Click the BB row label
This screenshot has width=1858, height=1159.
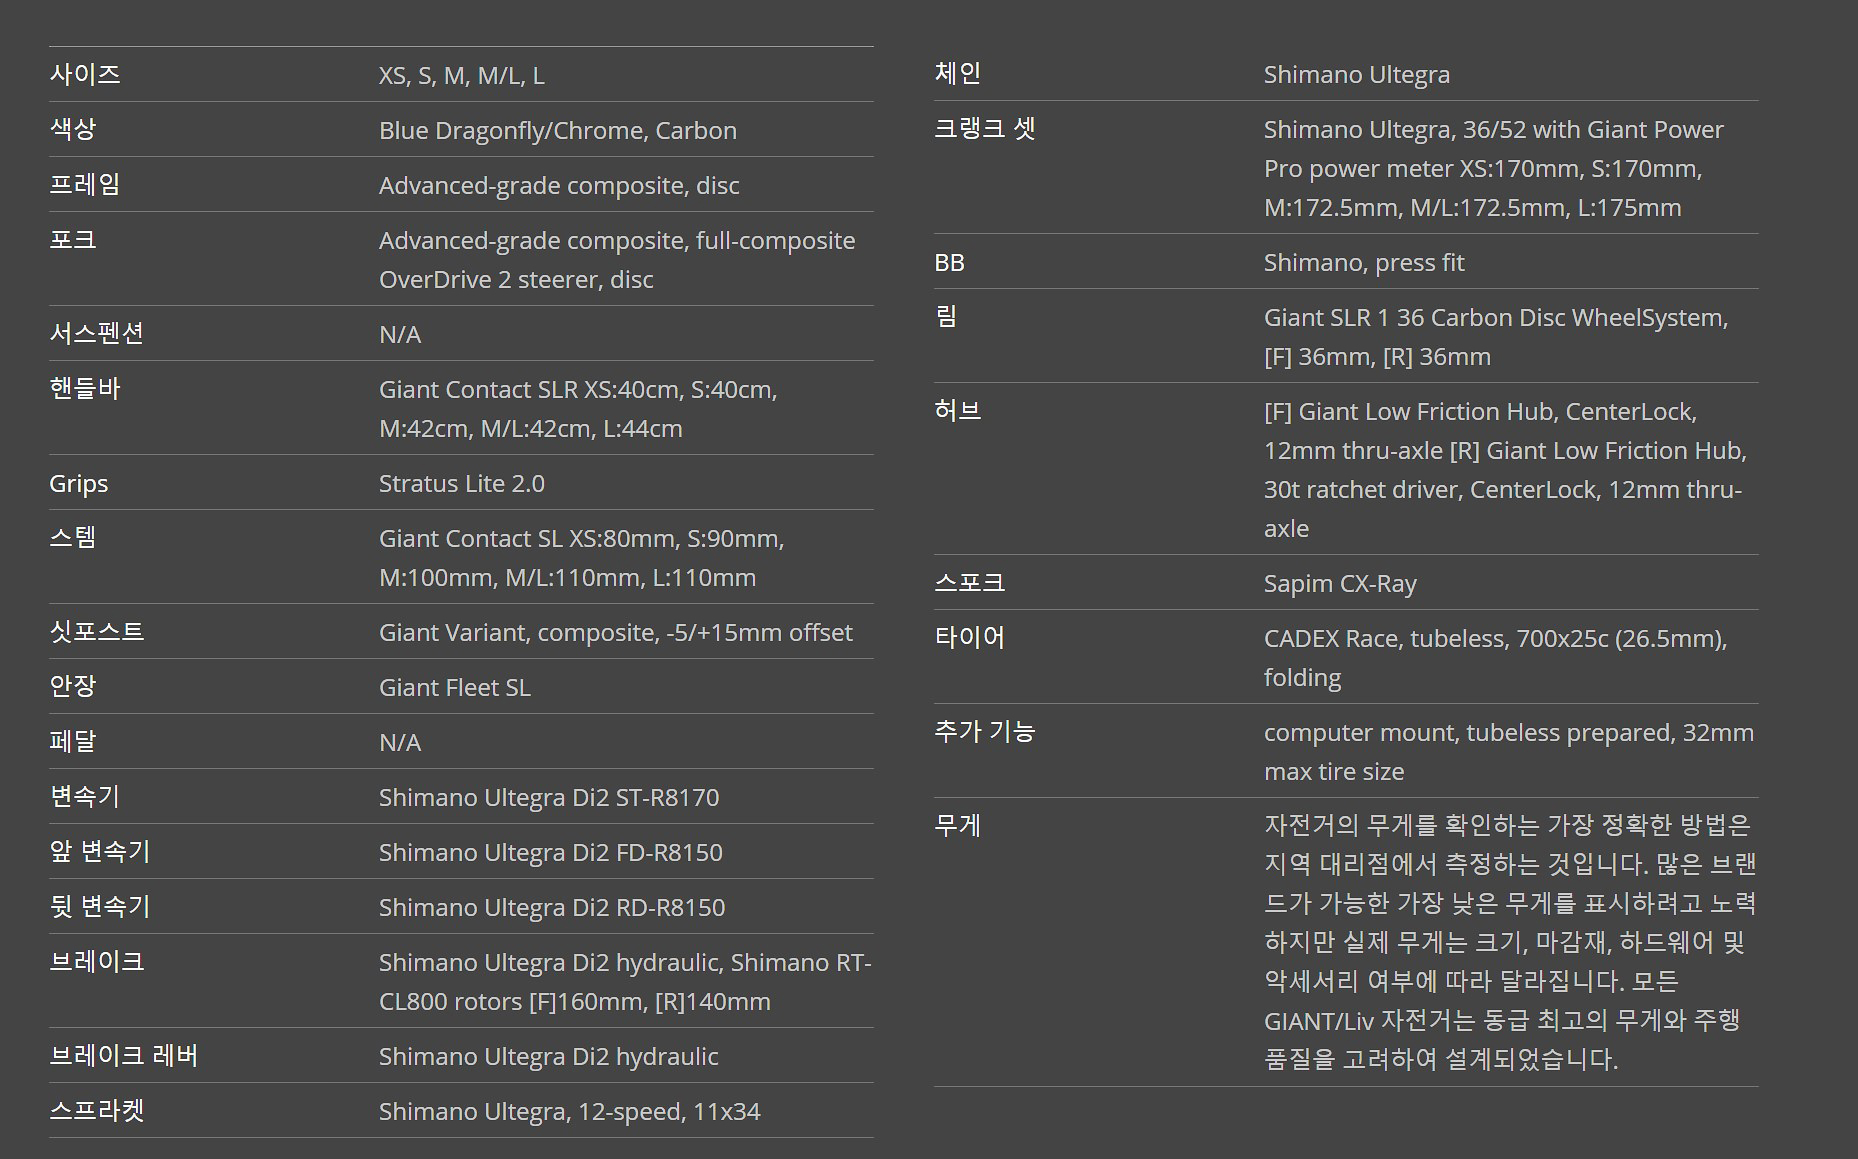pyautogui.click(x=950, y=263)
